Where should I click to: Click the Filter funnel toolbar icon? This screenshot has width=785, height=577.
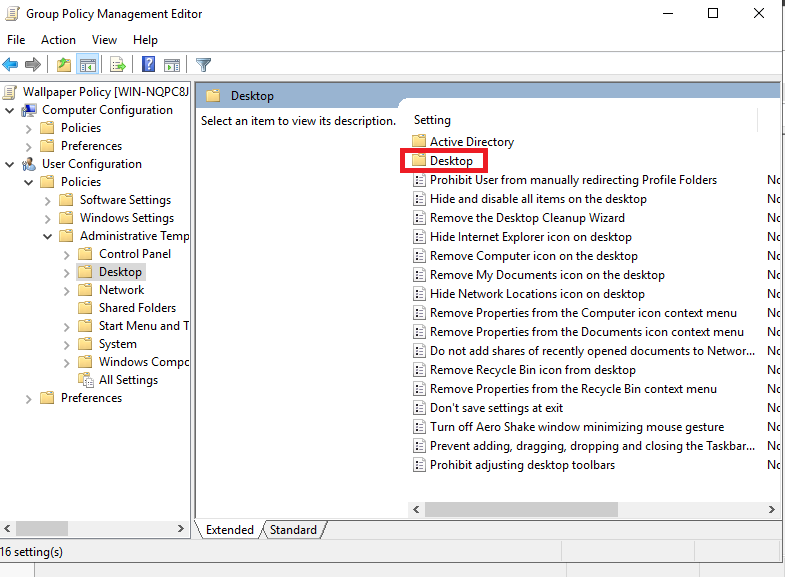pyautogui.click(x=203, y=65)
